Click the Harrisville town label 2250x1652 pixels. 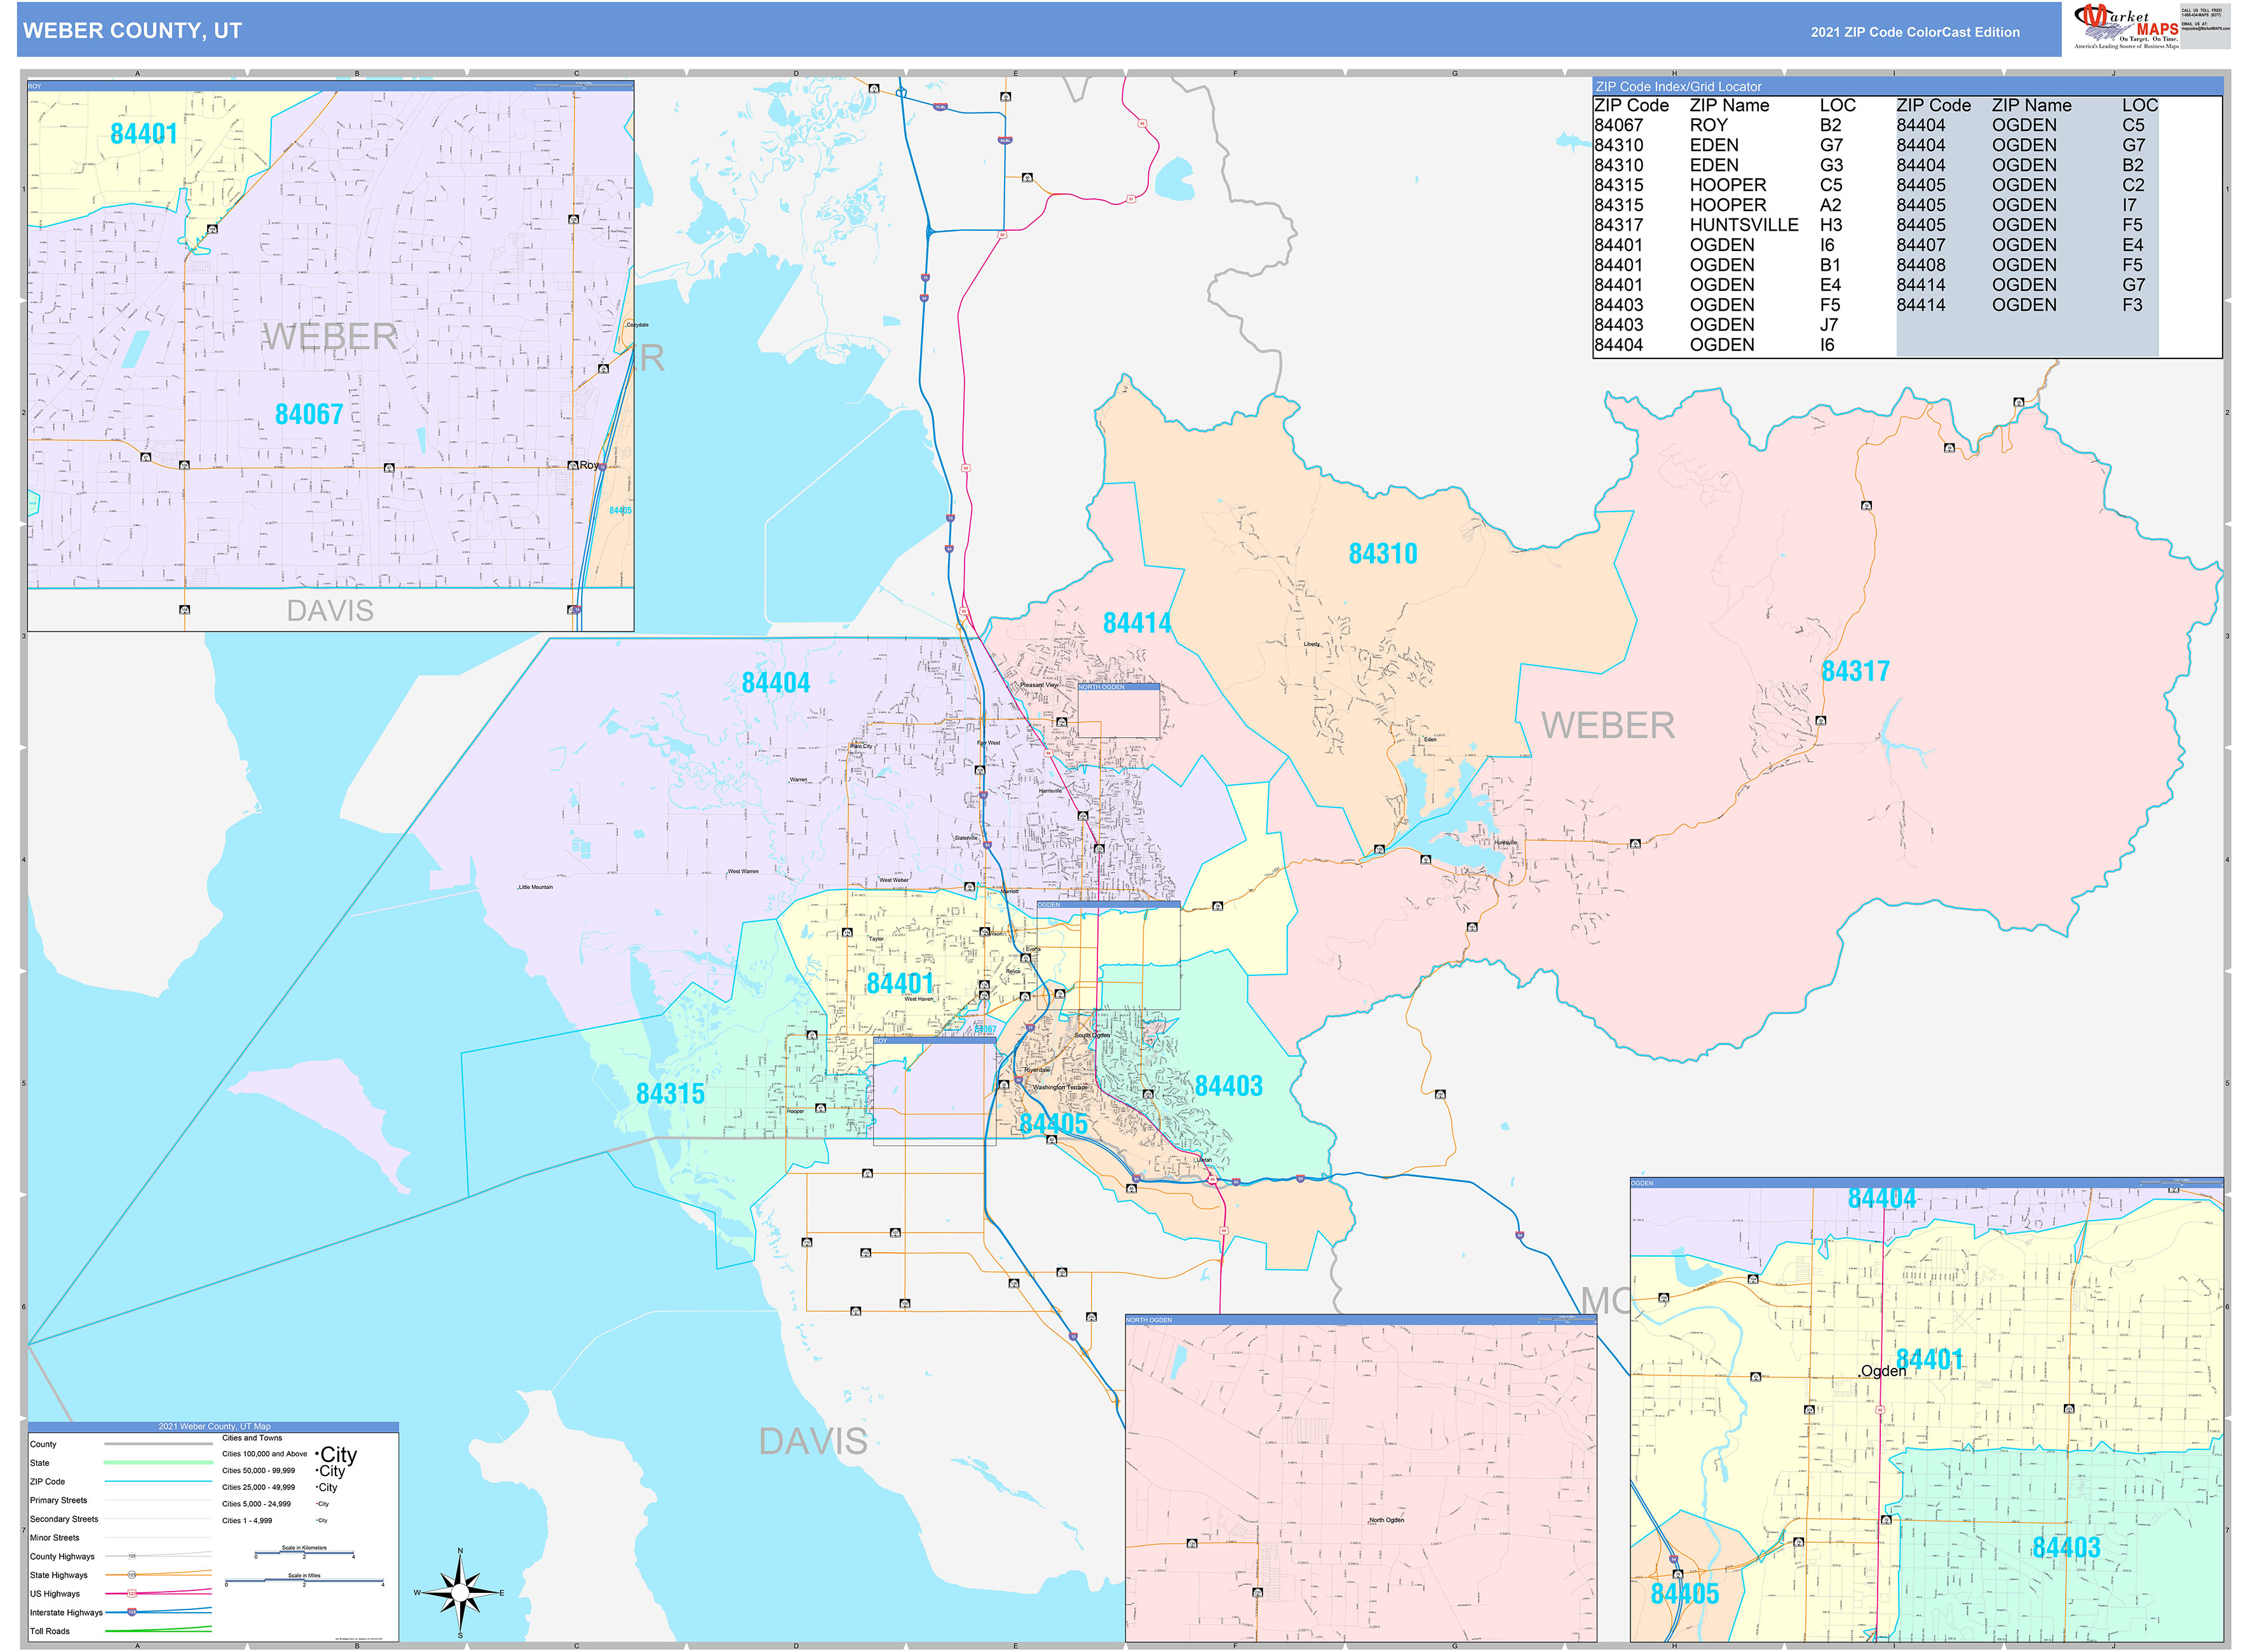1050,791
